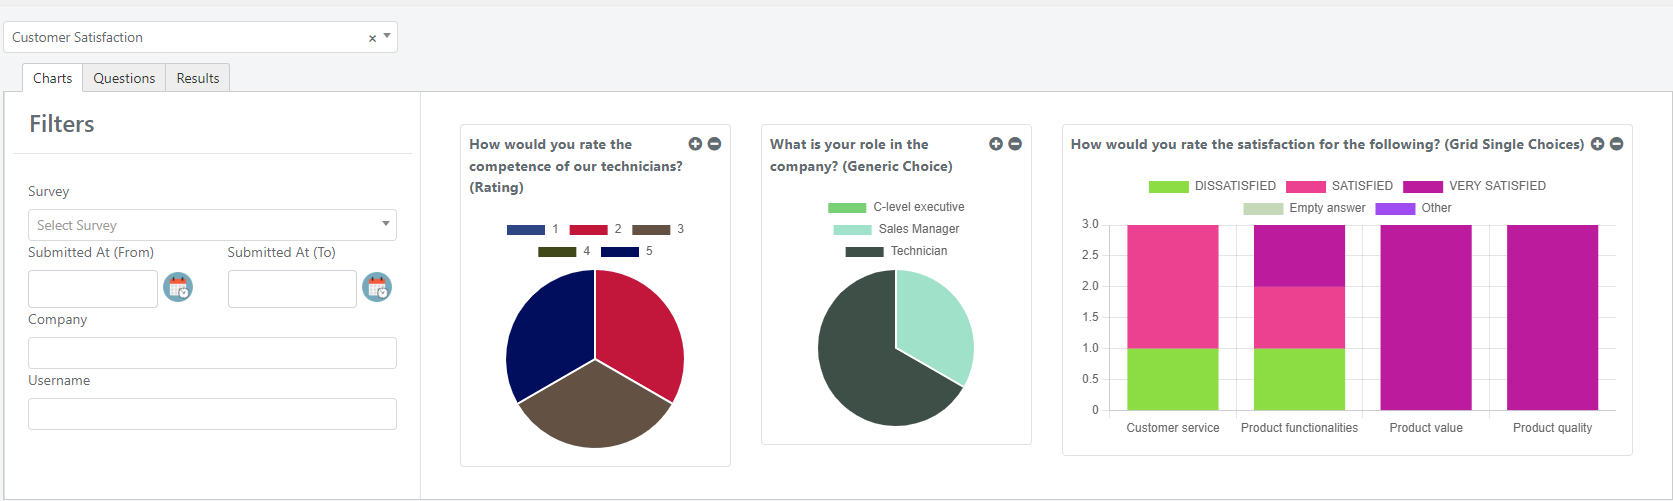Open the Select Survey dropdown
This screenshot has height=501, width=1673.
click(x=212, y=225)
